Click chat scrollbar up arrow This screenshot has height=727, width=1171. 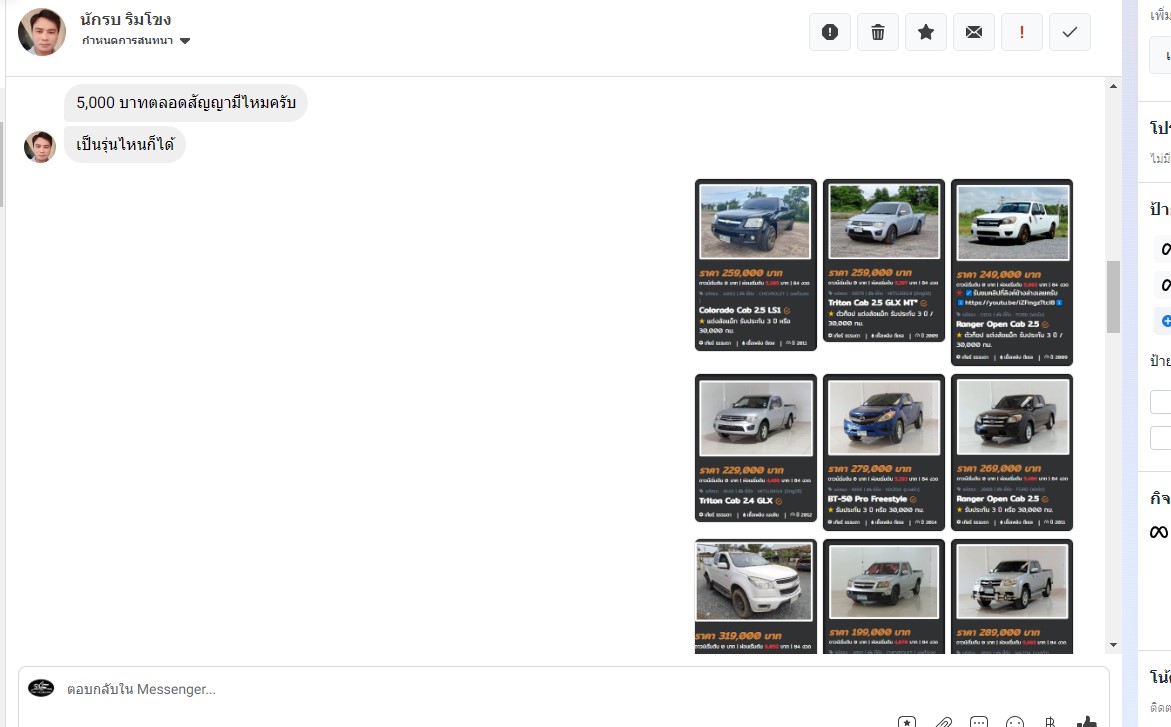click(x=1113, y=86)
